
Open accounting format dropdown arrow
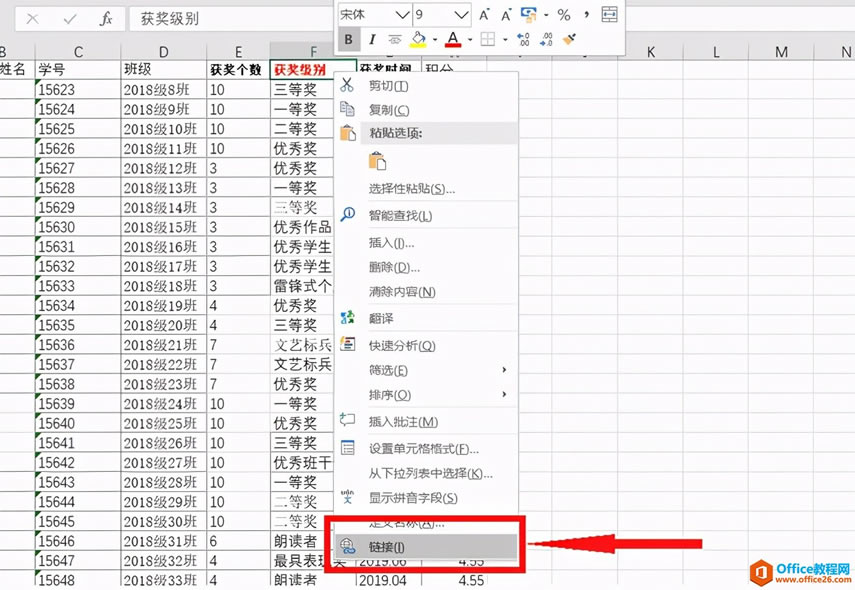tap(546, 15)
